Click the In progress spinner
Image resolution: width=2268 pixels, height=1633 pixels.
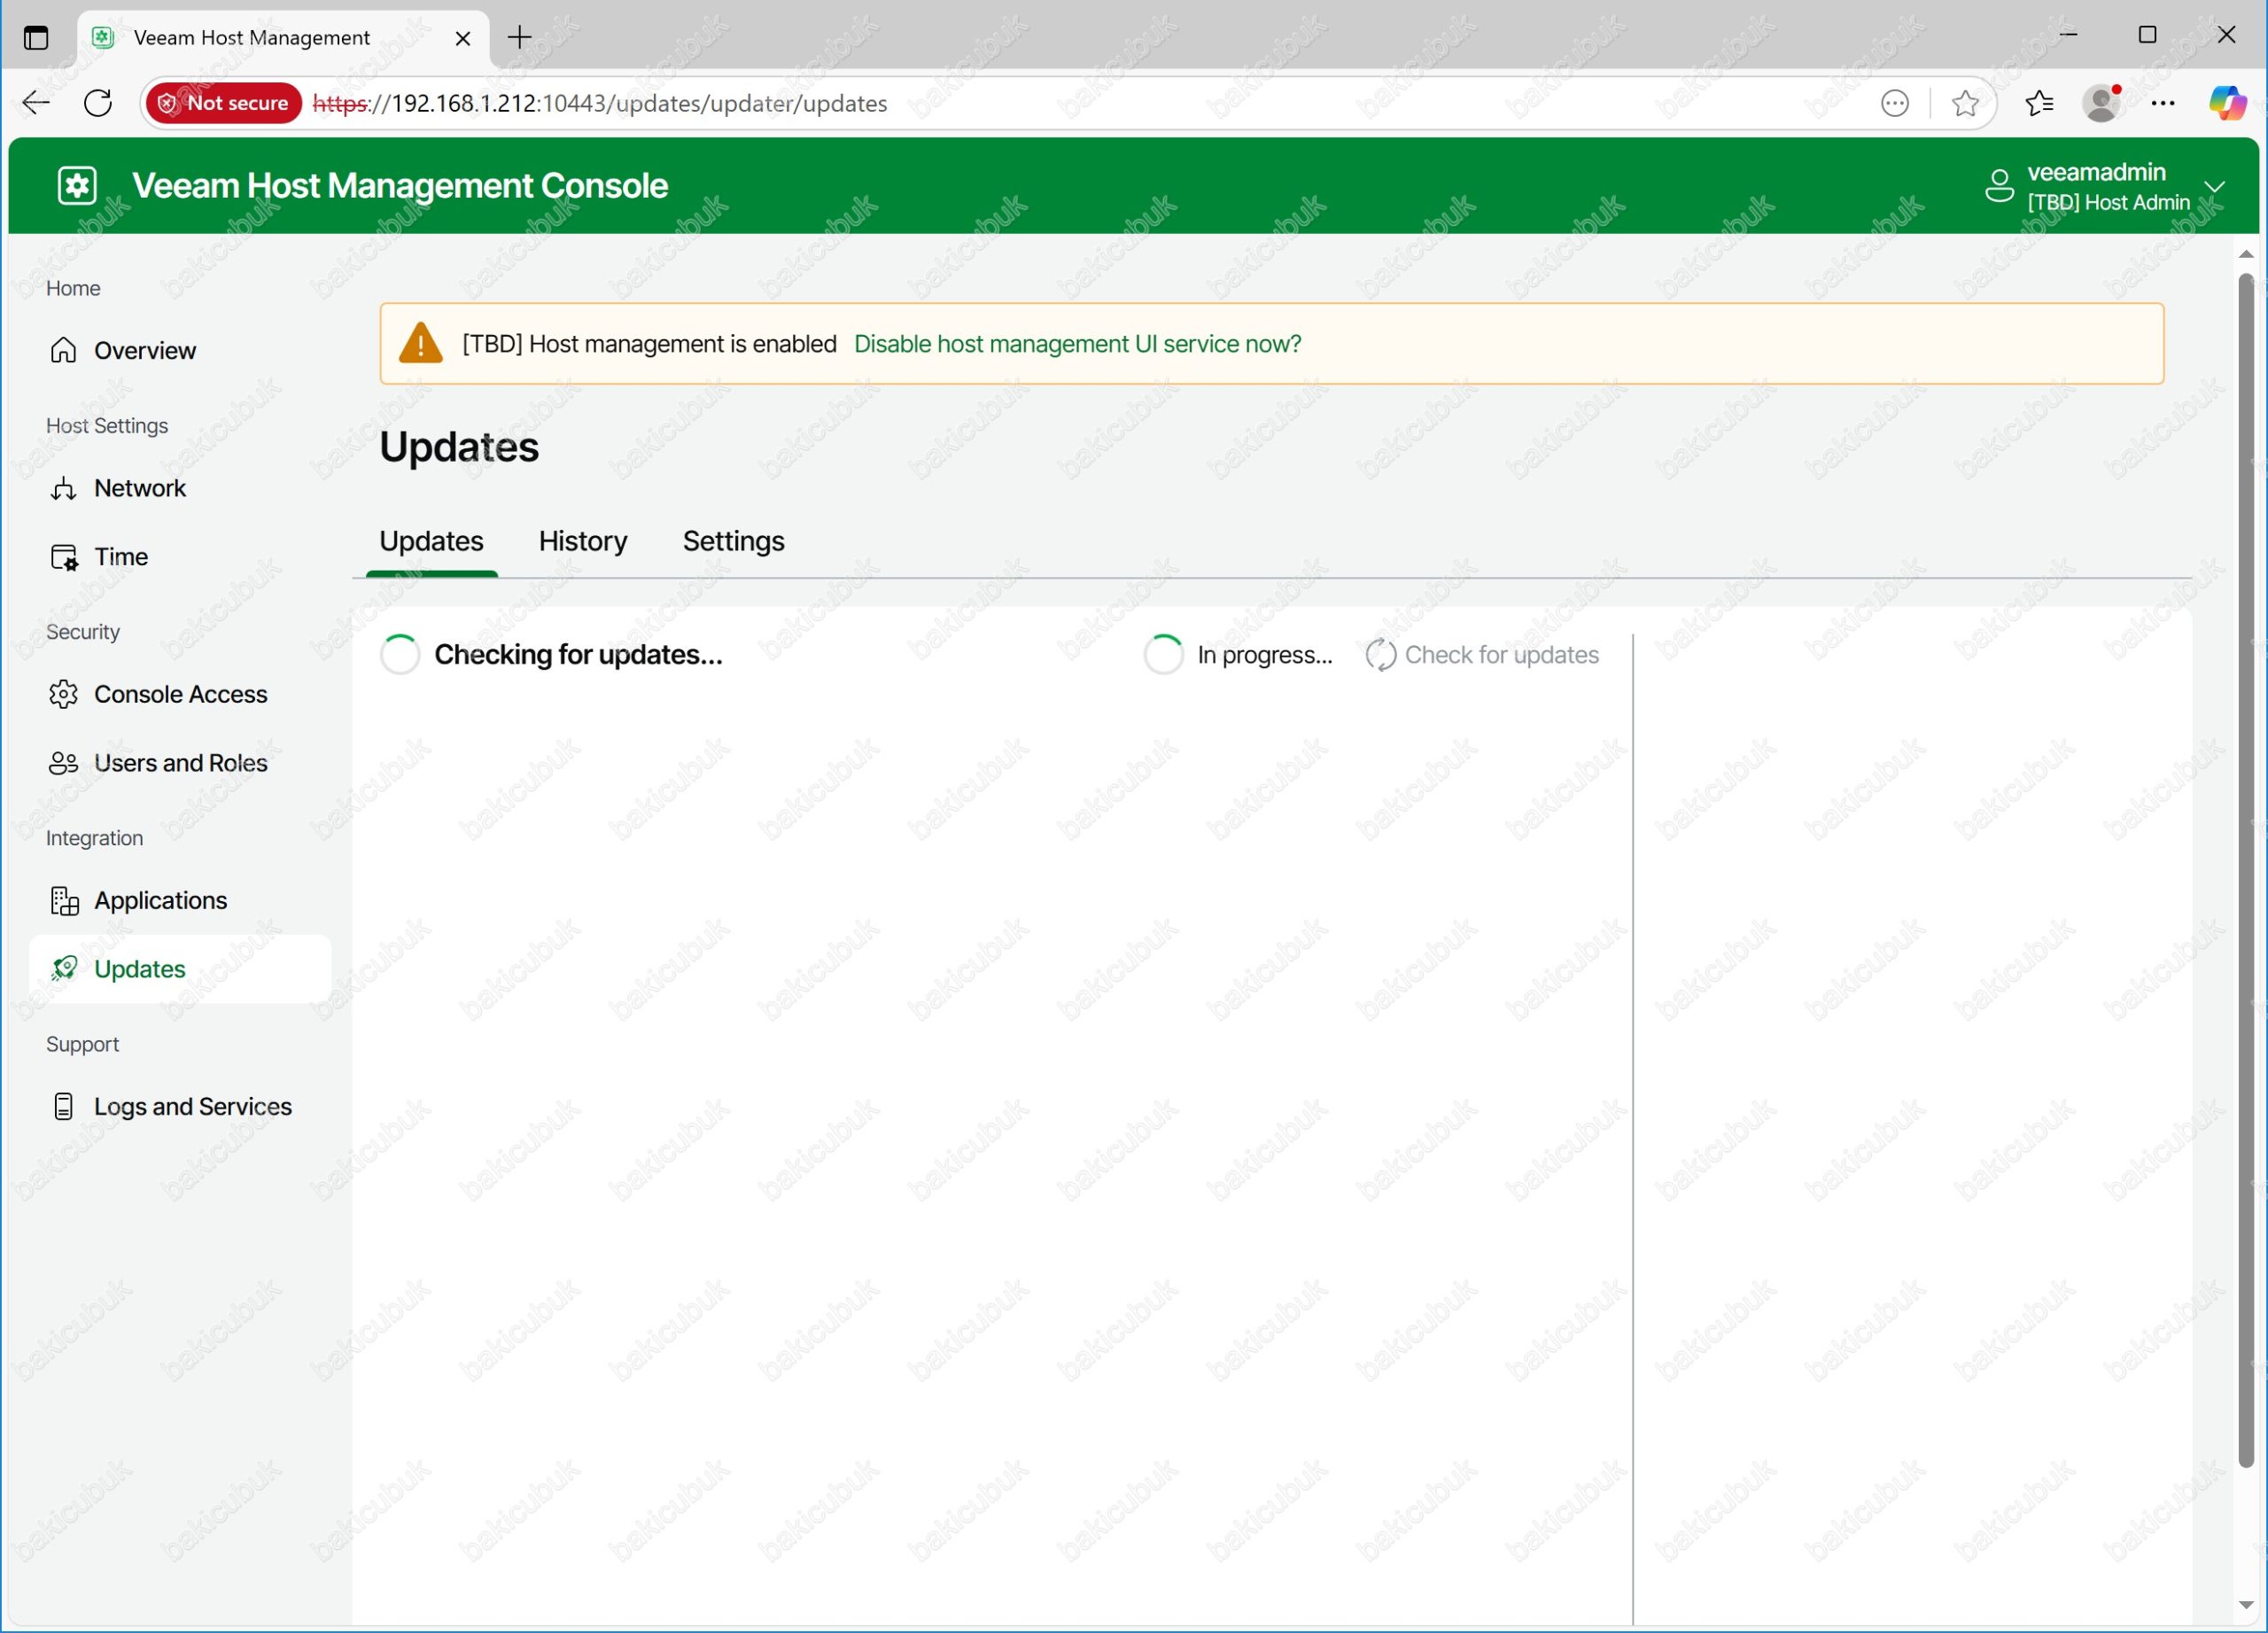tap(1164, 655)
